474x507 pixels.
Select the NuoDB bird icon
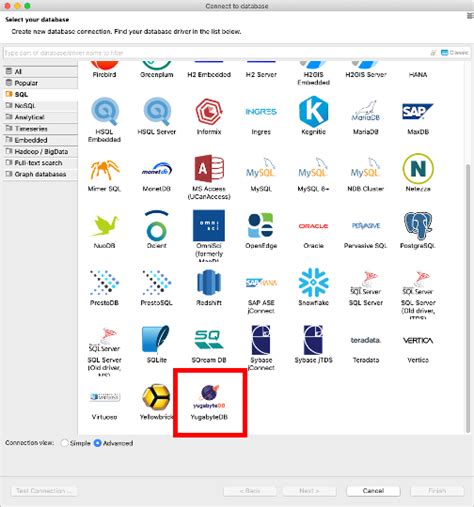click(x=104, y=225)
